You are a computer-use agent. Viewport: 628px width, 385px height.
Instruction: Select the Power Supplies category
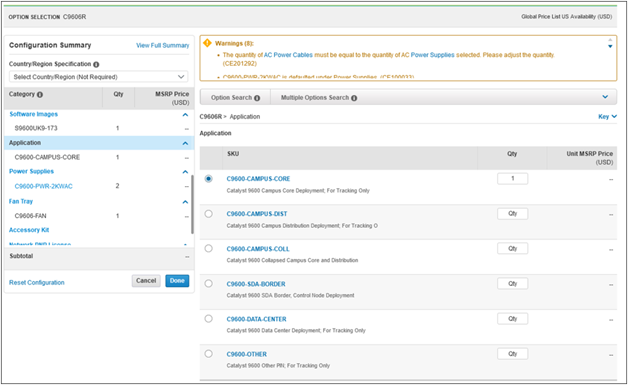tap(31, 171)
